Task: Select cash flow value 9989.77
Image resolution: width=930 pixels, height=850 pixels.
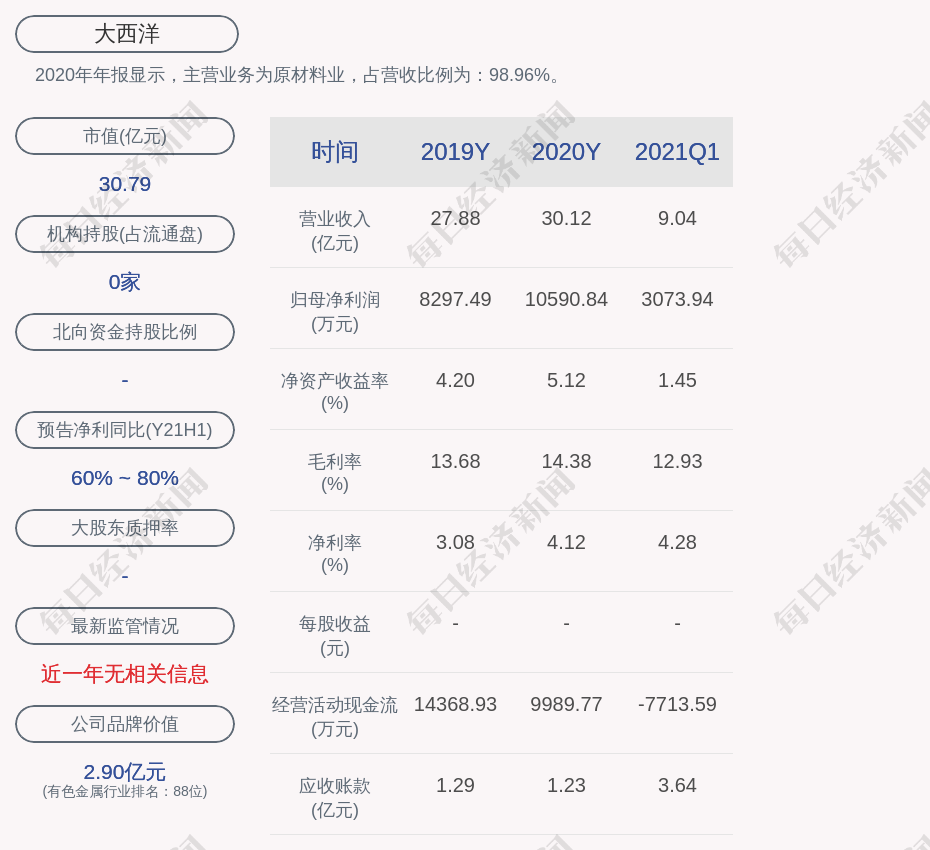Action: [566, 704]
